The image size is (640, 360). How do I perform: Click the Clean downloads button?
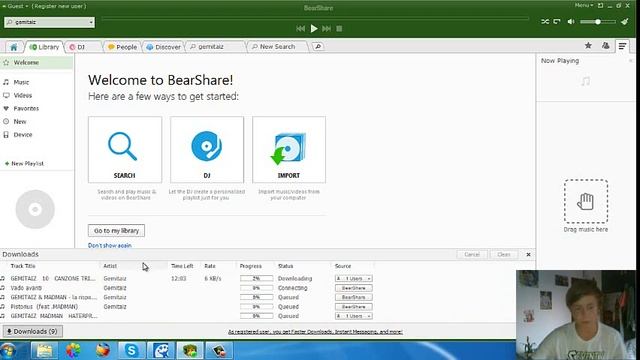pos(504,254)
